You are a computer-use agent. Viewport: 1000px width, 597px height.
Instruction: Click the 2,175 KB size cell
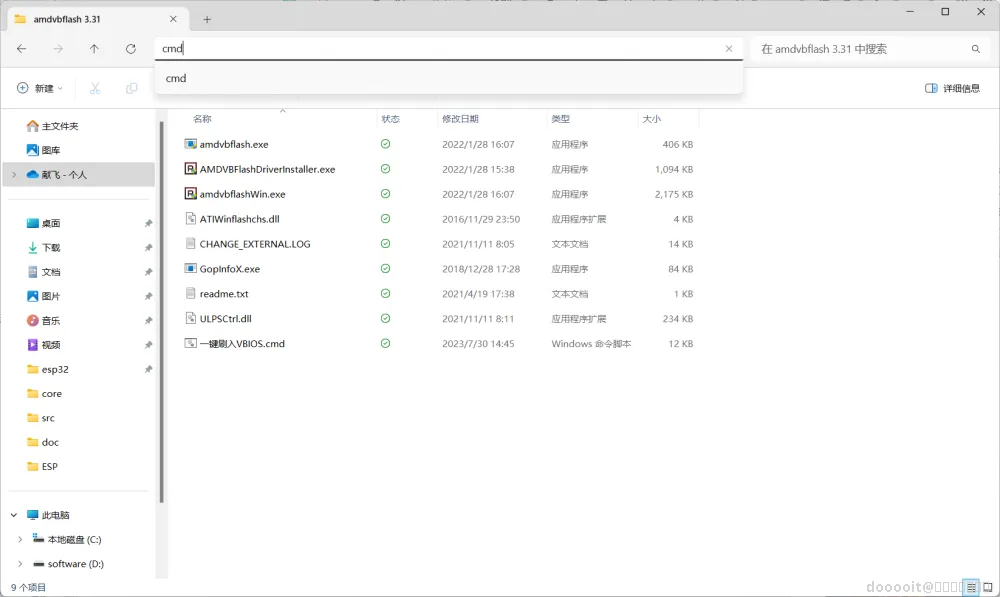[673, 195]
